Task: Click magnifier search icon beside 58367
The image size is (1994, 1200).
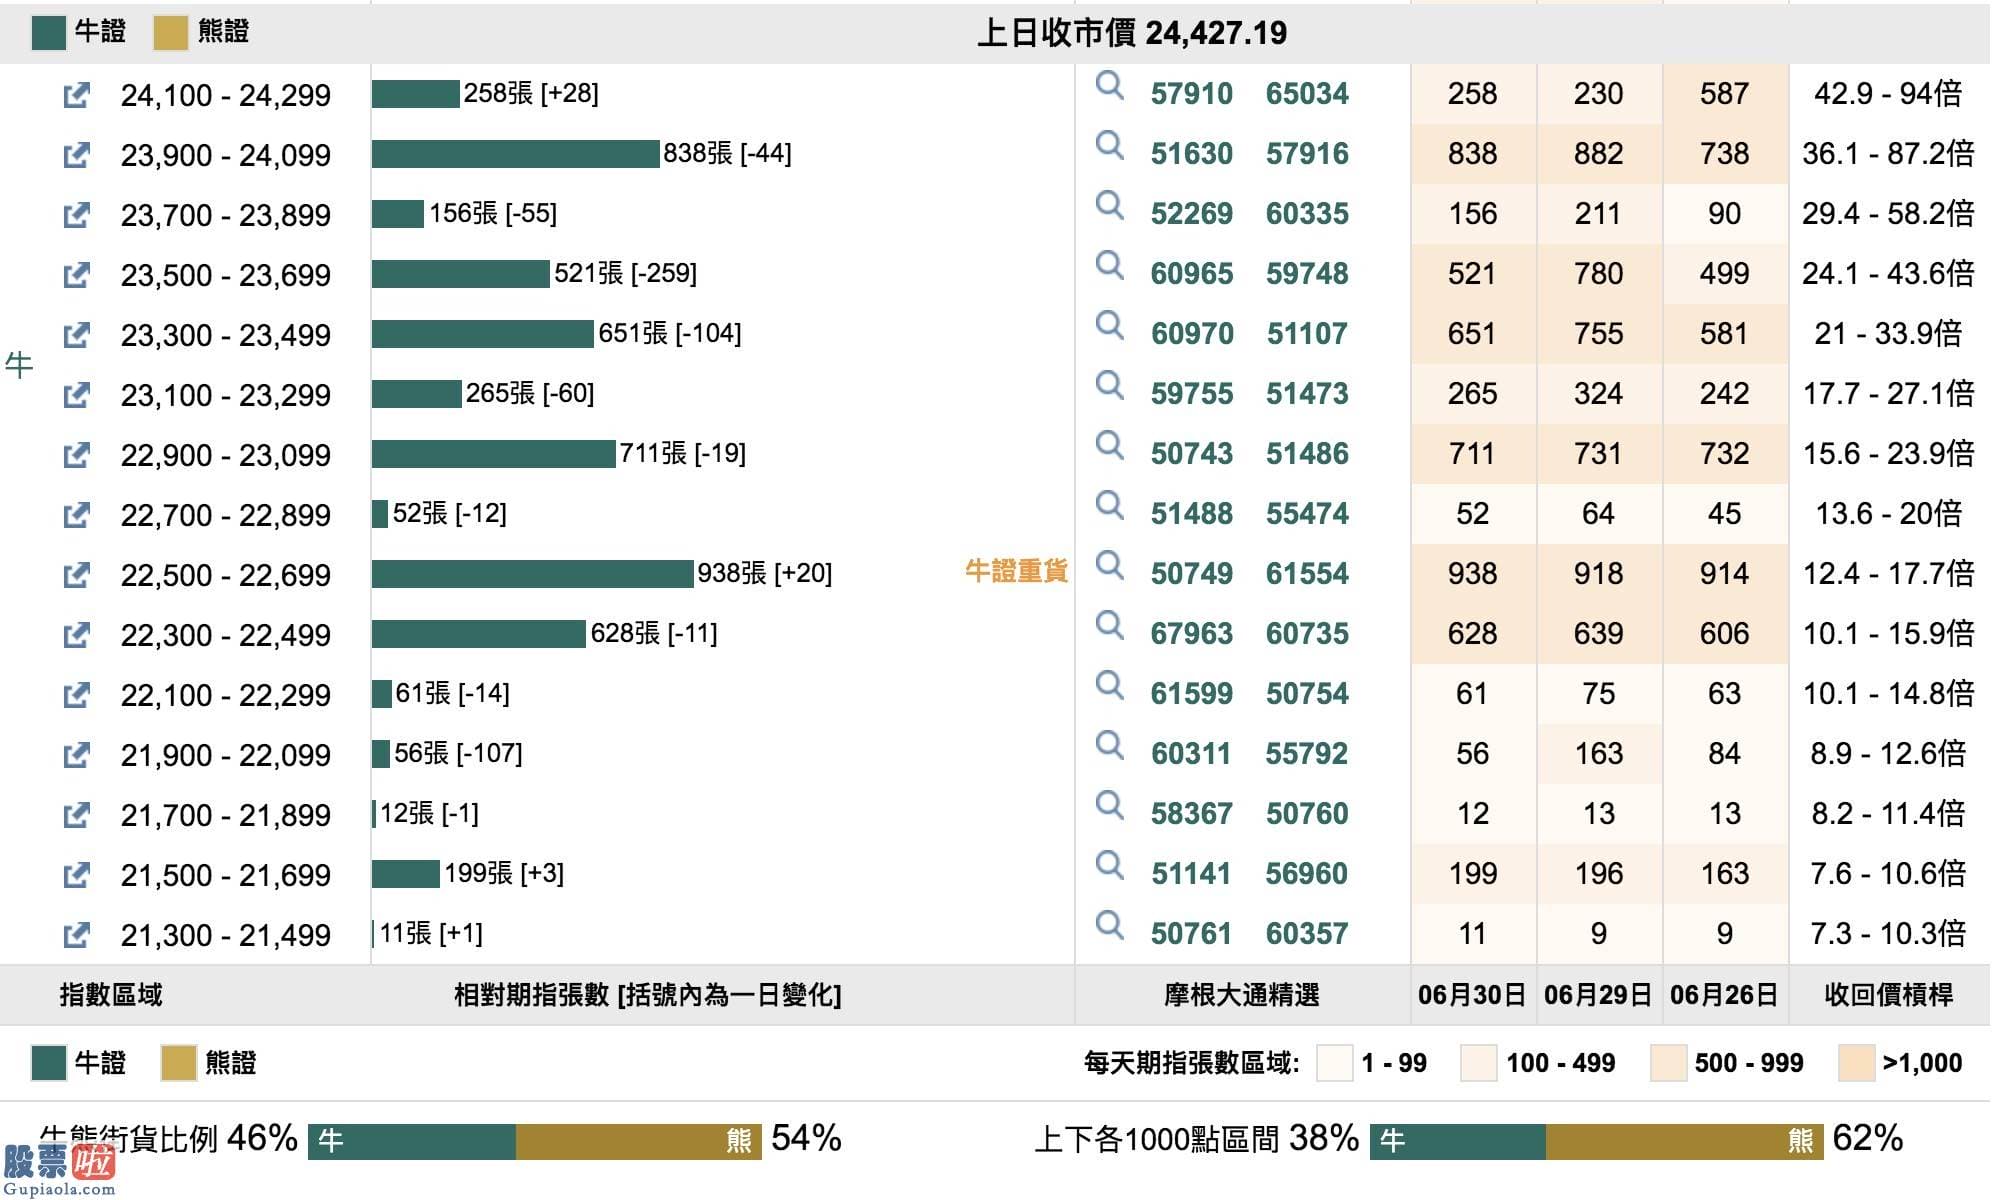Action: (x=1109, y=806)
